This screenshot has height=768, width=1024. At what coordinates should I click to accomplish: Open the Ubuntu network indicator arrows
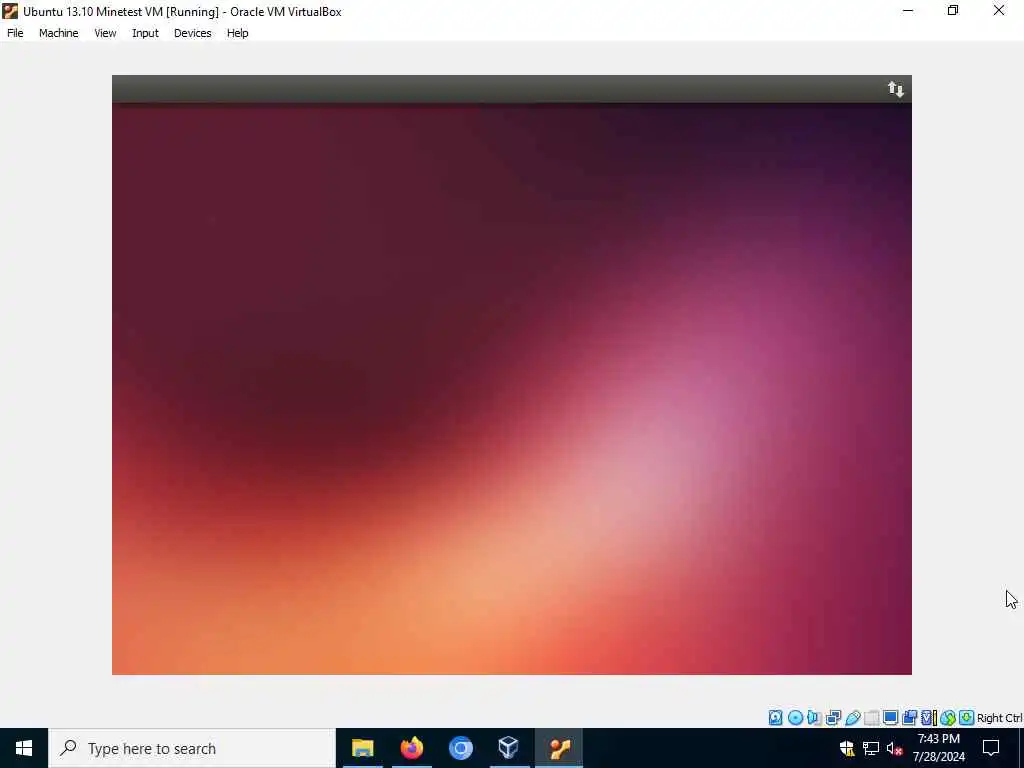[895, 89]
